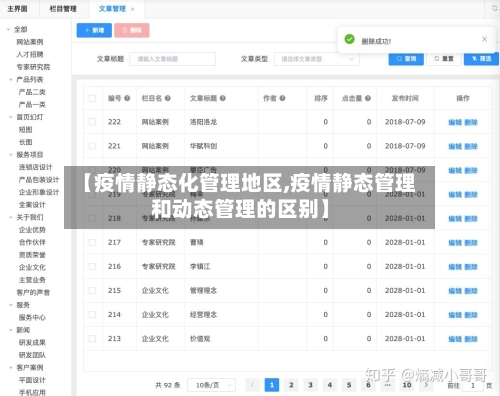Collapse the 客户案例 tree node

pyautogui.click(x=11, y=368)
